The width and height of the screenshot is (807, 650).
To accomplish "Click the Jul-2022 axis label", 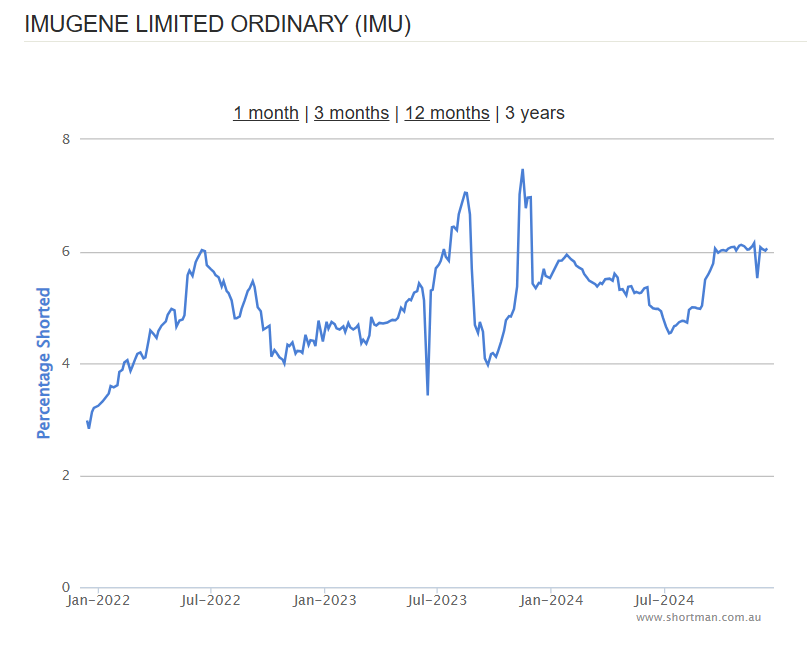I will pos(210,600).
